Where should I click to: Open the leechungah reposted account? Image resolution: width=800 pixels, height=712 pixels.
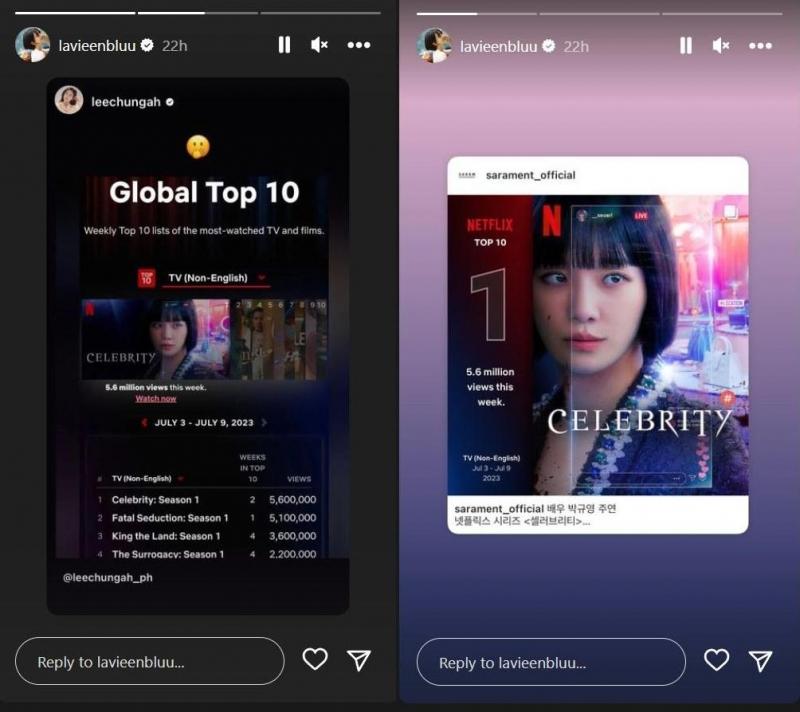125,101
